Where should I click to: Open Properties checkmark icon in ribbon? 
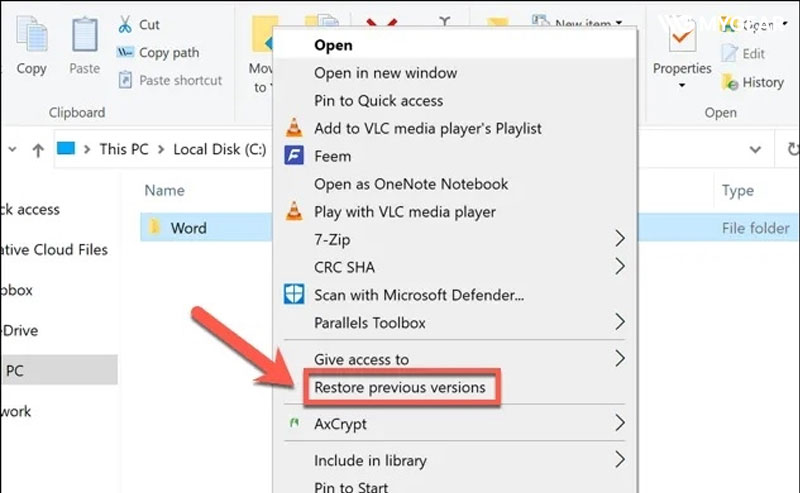pyautogui.click(x=682, y=38)
